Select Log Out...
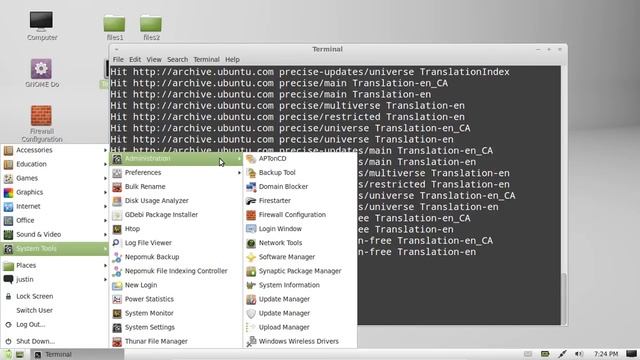Image resolution: width=640 pixels, height=360 pixels. 54,325
